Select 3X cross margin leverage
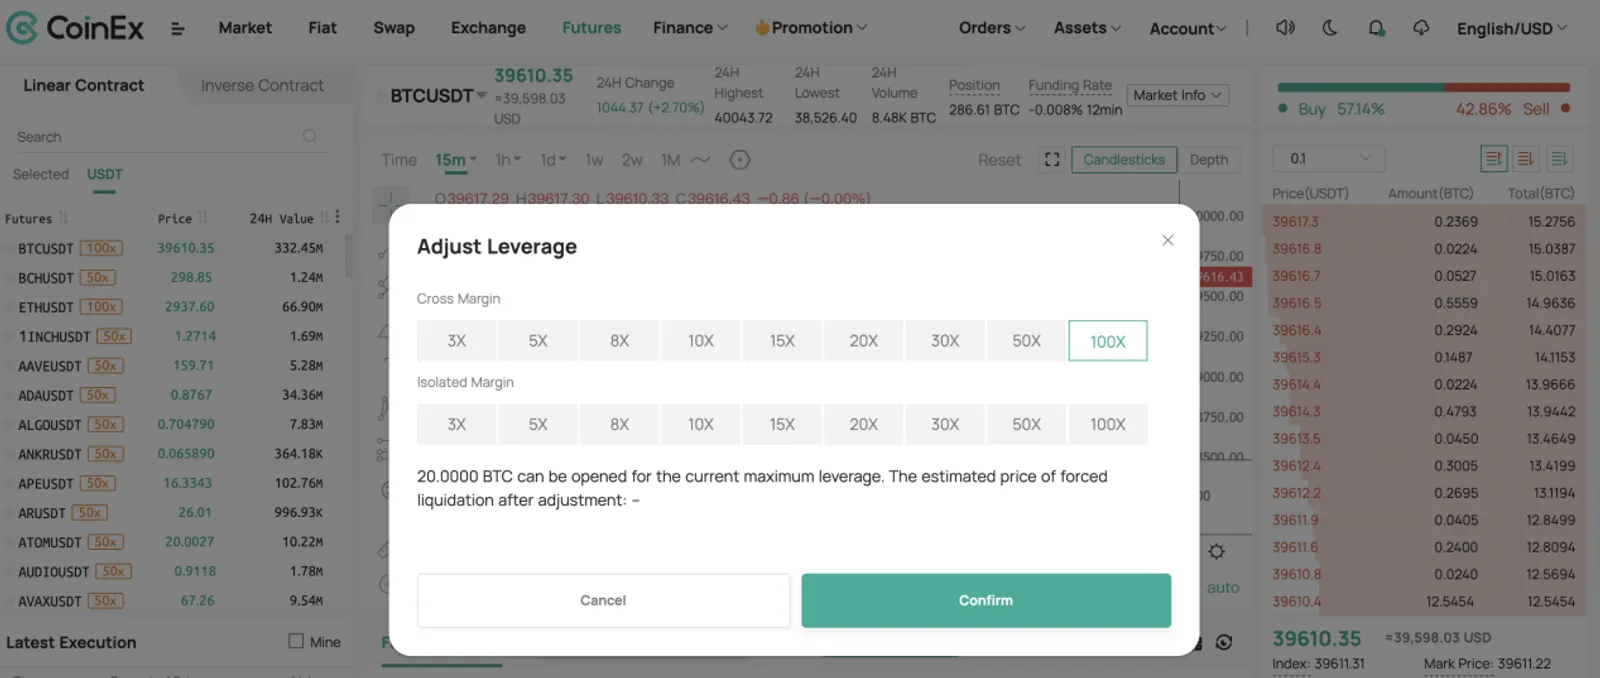Viewport: 1600px width, 678px height. click(x=457, y=341)
